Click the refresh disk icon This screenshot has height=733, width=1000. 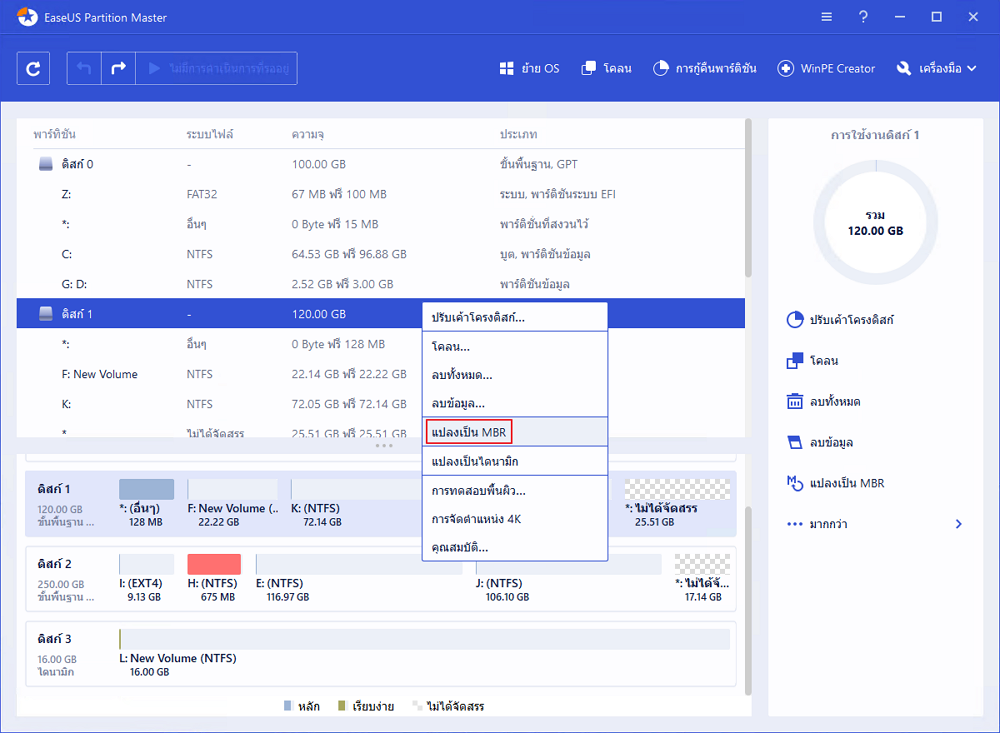33,68
